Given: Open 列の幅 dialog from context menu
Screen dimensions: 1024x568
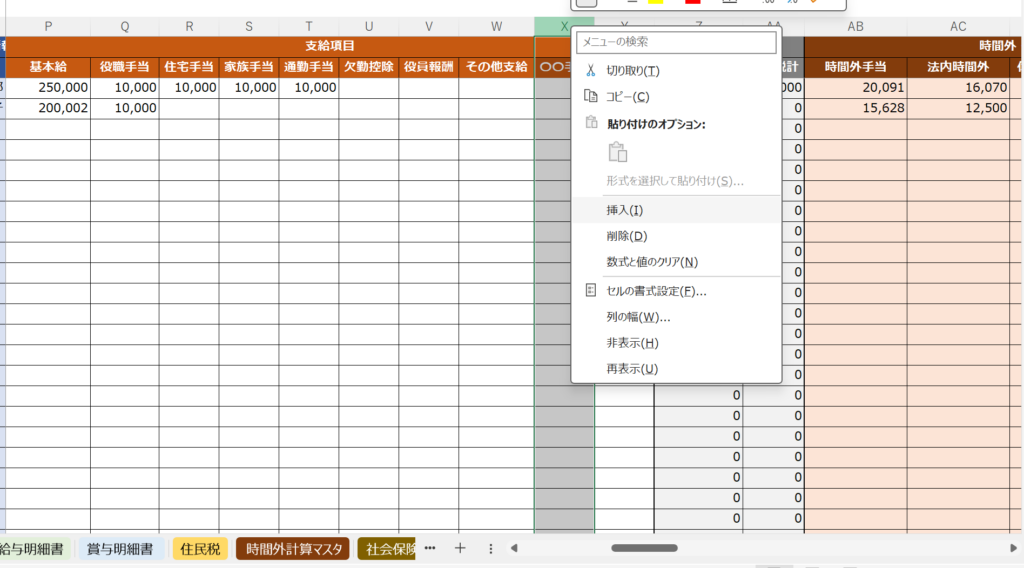Looking at the screenshot, I should click(x=638, y=317).
